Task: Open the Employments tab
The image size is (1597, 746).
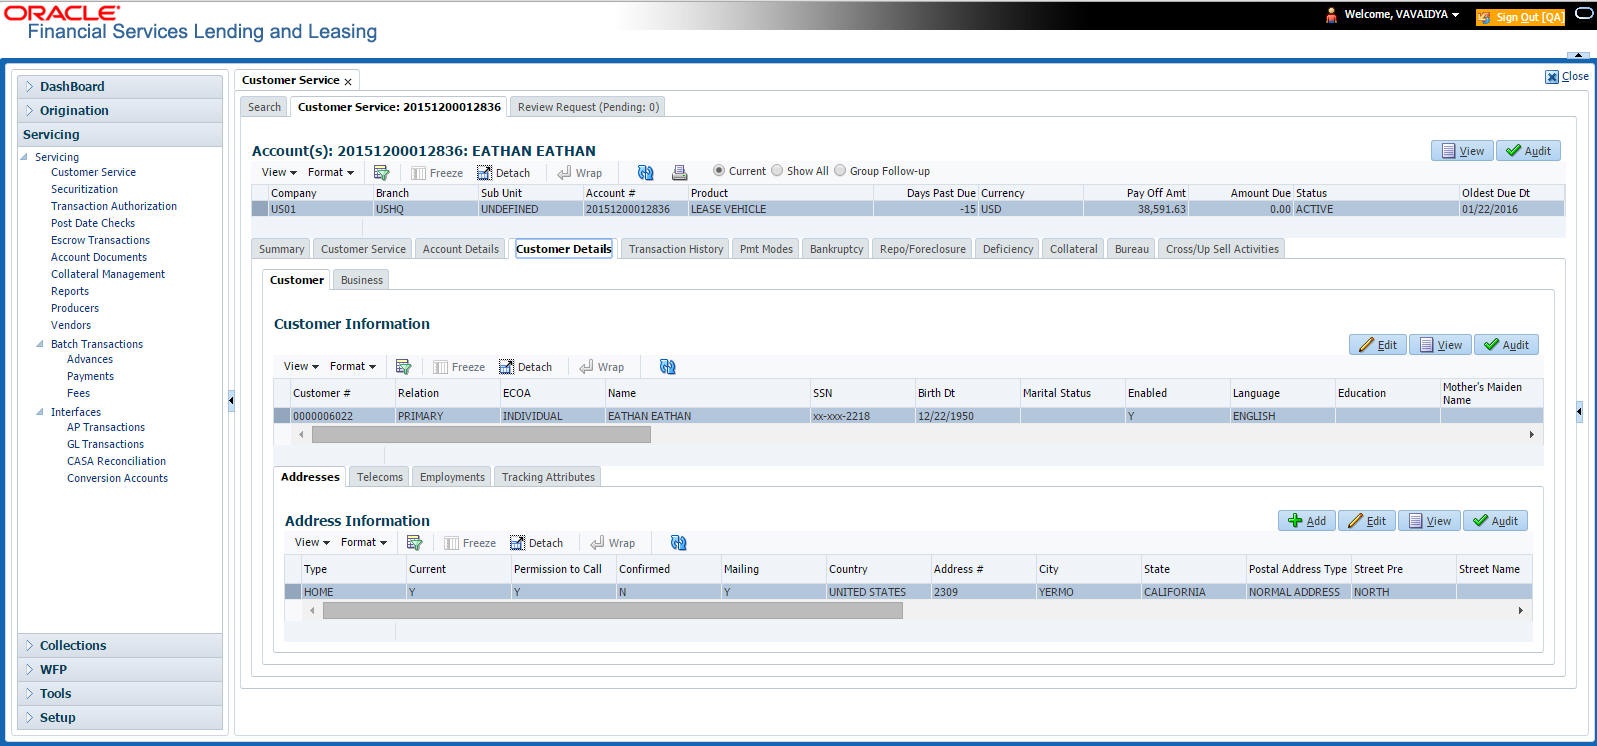Action: 452,477
